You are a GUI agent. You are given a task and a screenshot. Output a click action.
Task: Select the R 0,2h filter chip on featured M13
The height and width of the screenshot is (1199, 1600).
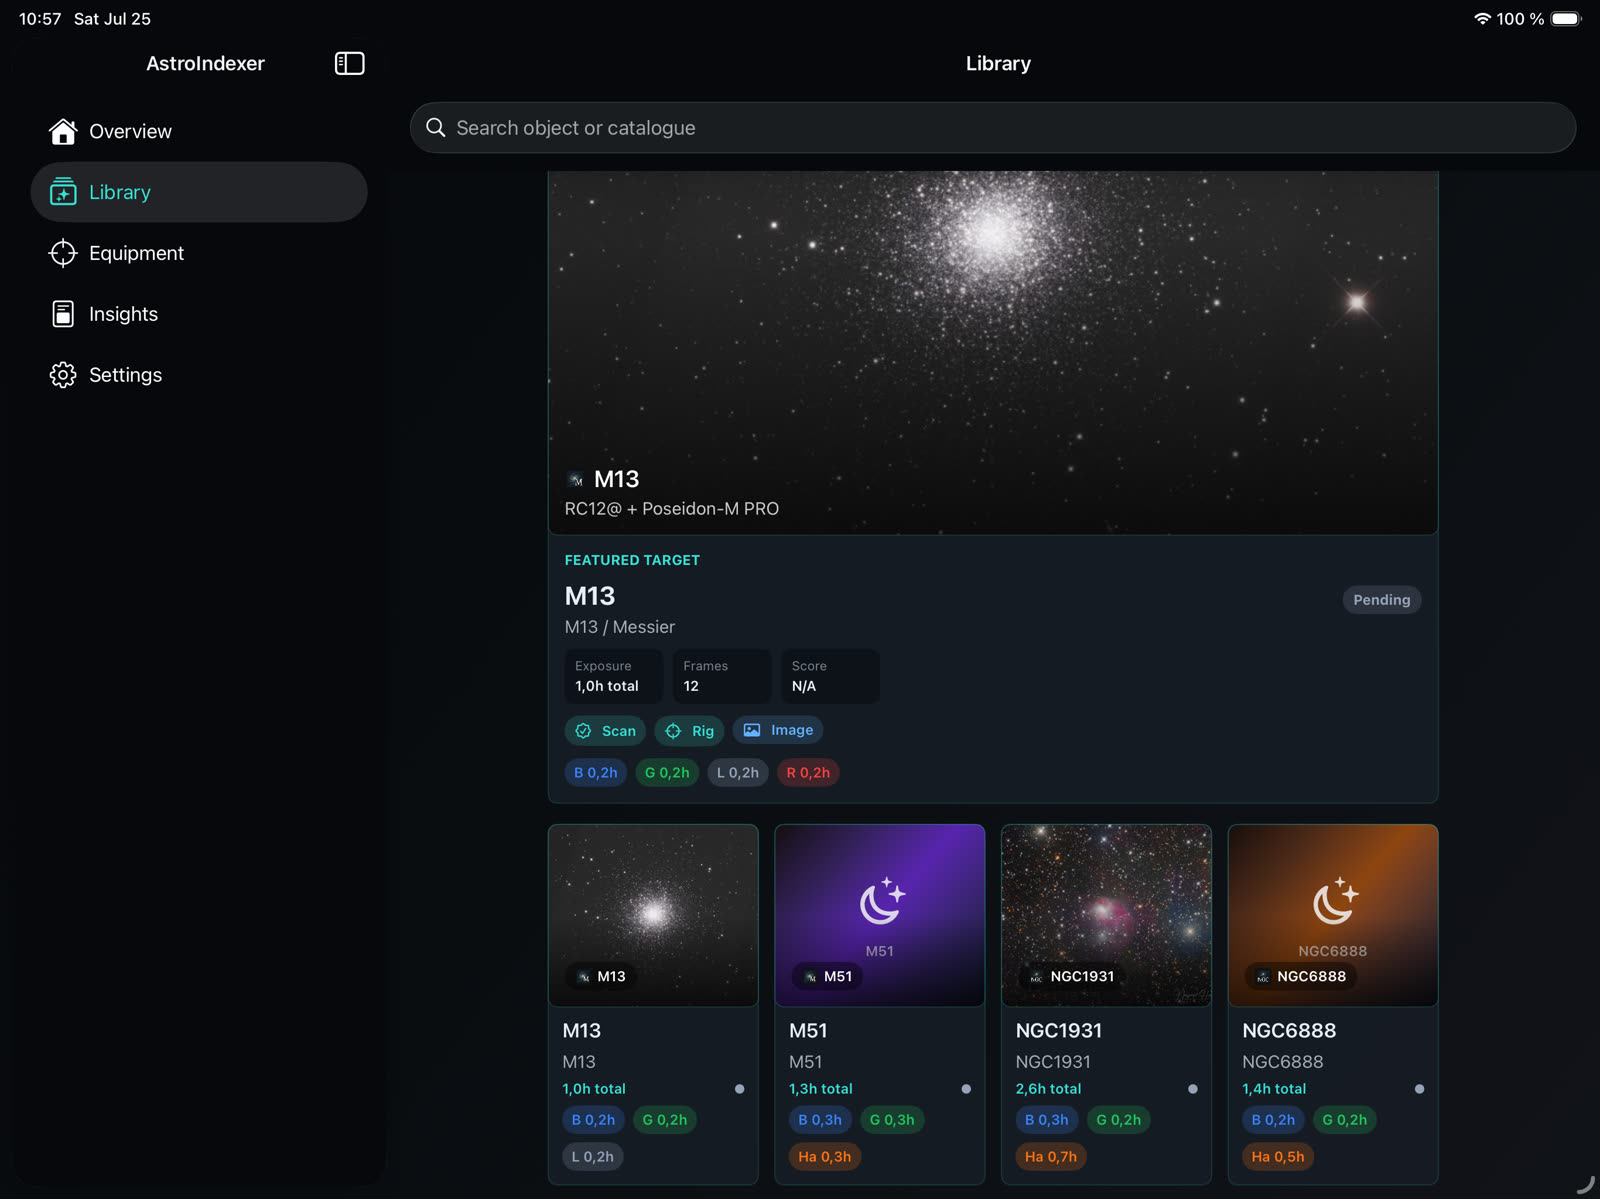point(808,772)
